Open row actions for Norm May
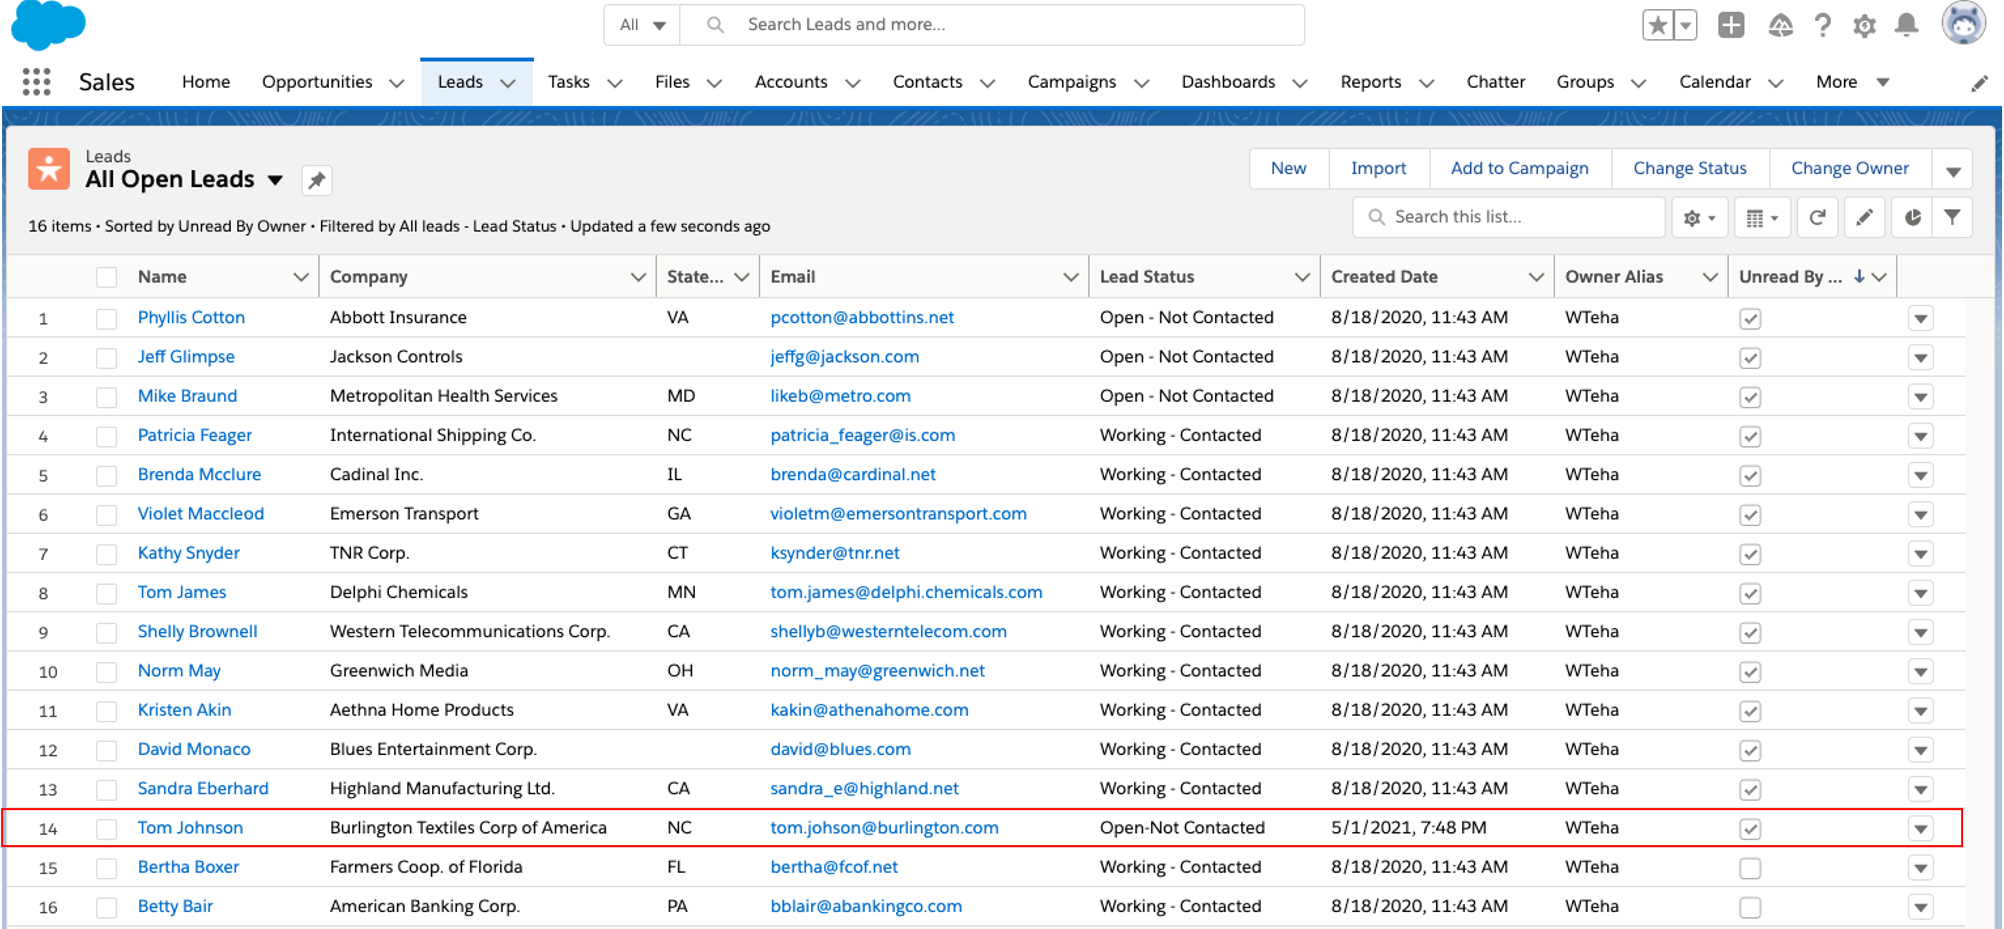 [1920, 672]
